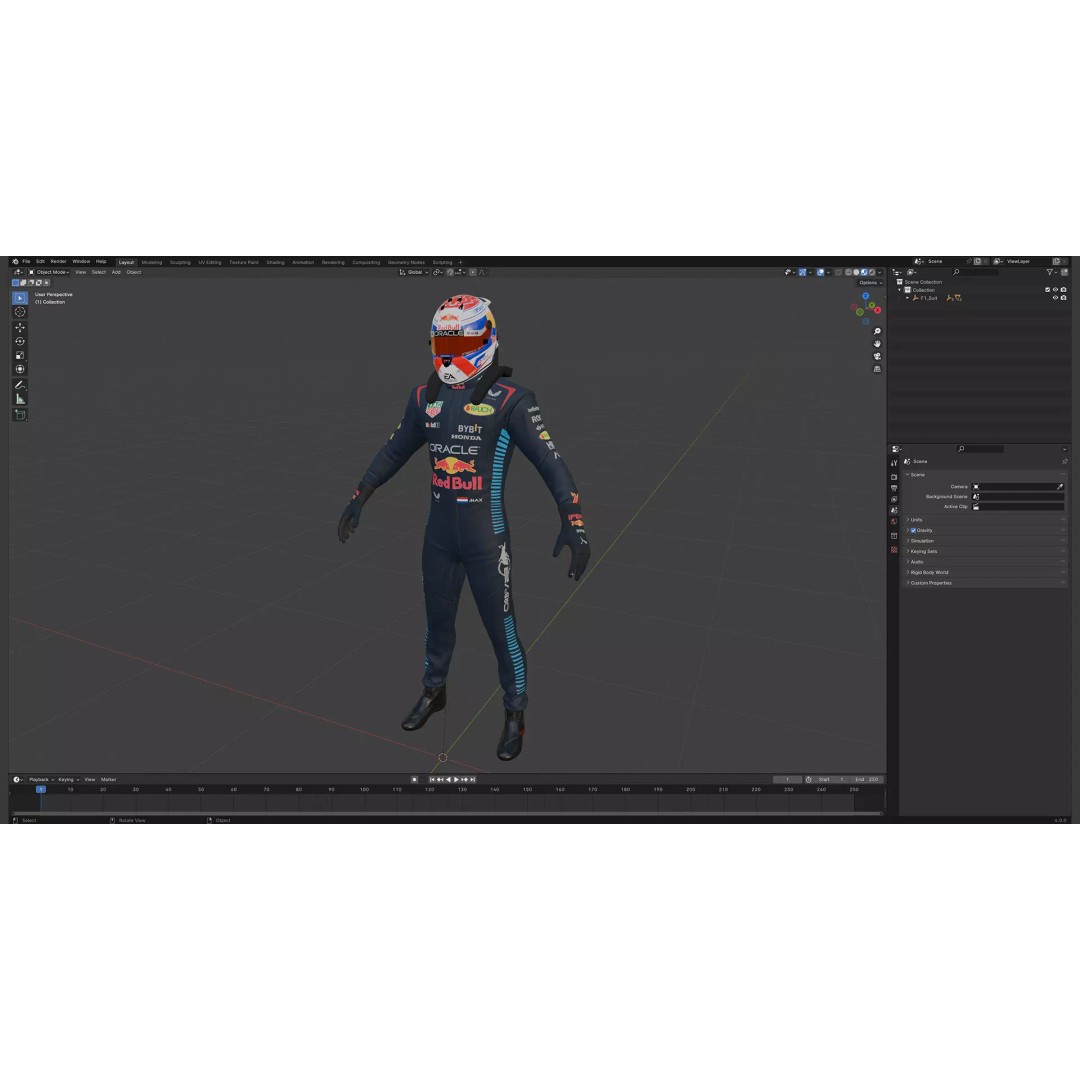Disable F1_Suit in renders camera toggle
The height and width of the screenshot is (1080, 1080).
pos(1063,298)
